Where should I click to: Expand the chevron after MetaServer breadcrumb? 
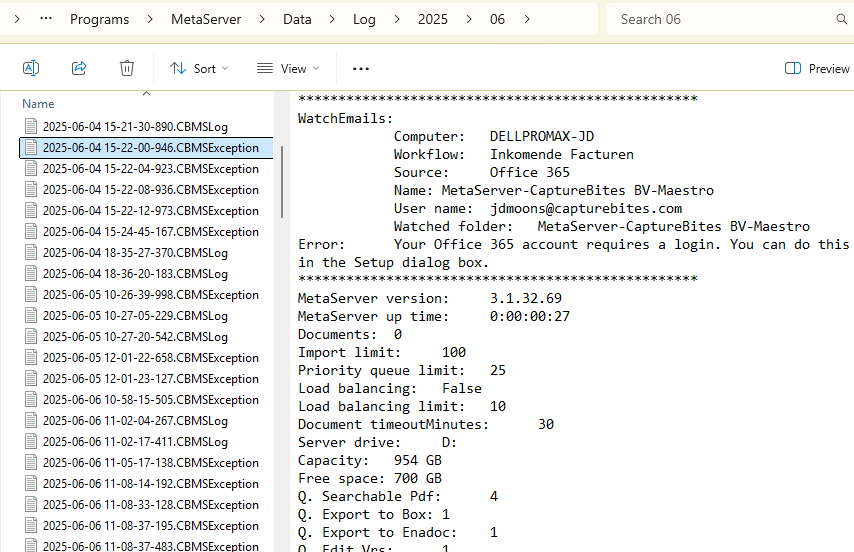(262, 19)
